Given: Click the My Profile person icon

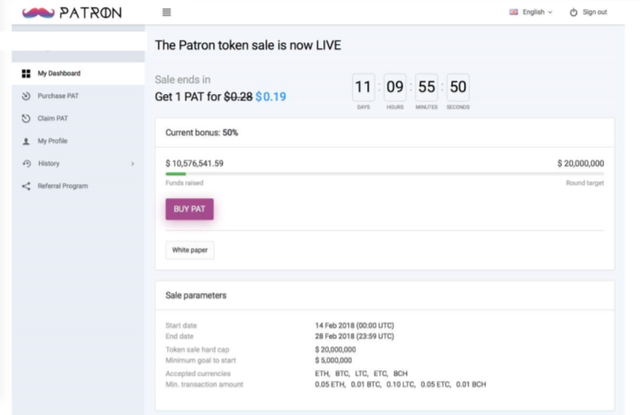Looking at the screenshot, I should (26, 141).
